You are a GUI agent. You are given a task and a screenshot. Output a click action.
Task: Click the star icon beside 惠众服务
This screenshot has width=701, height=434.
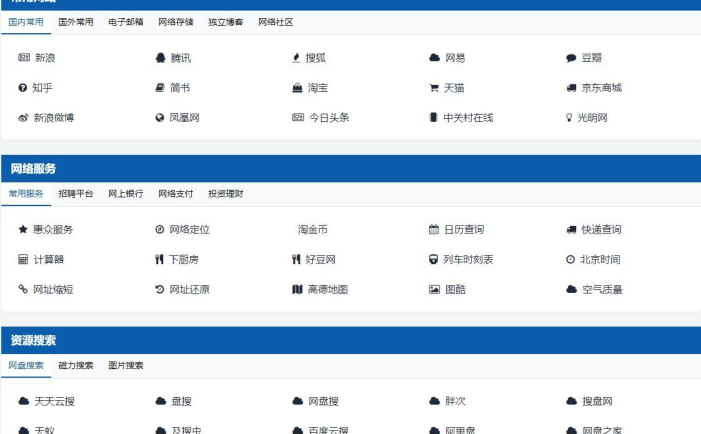tap(23, 229)
